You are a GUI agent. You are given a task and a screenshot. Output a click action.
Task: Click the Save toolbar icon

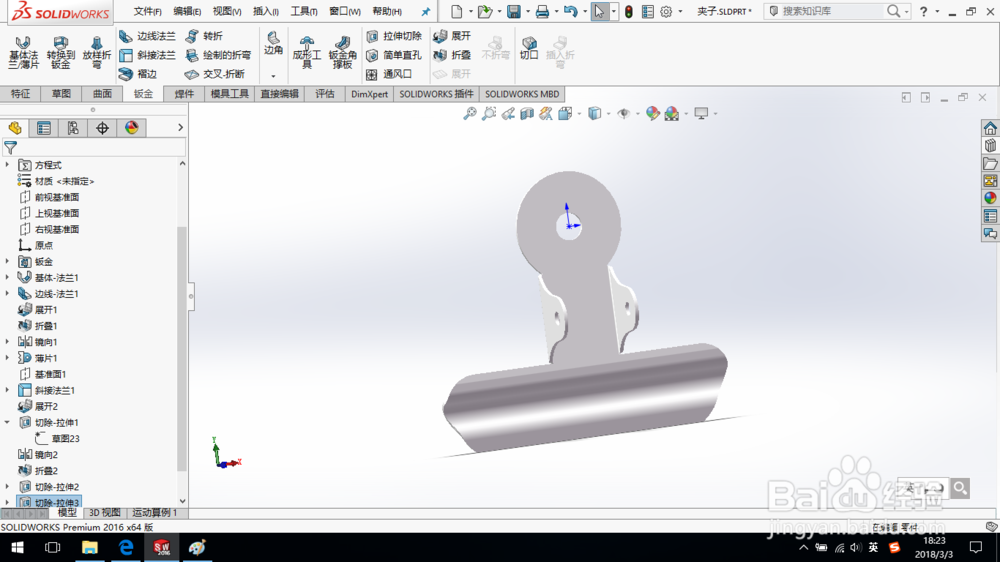[513, 11]
